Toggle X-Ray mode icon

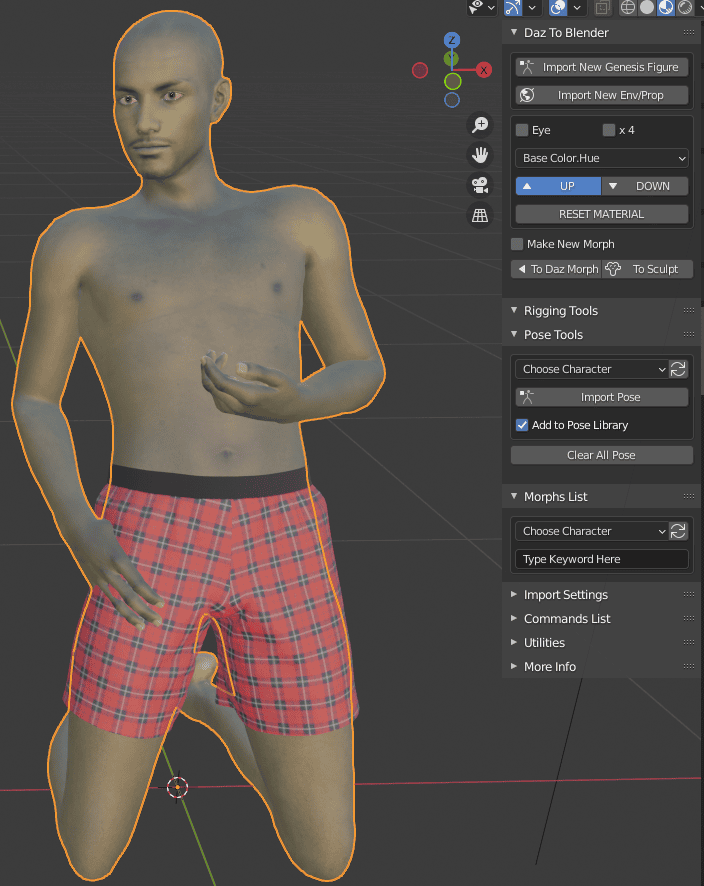602,7
